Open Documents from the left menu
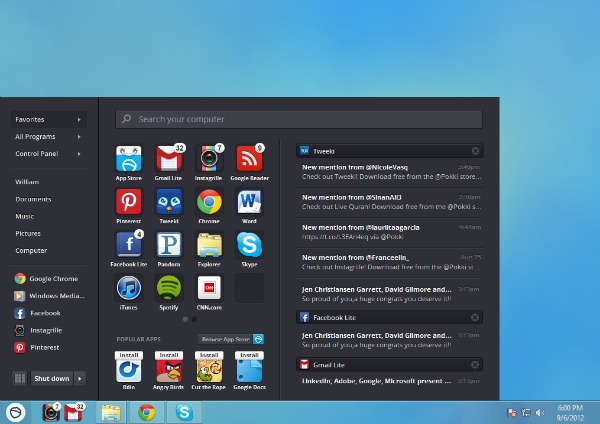The height and width of the screenshot is (424, 600). coord(33,199)
